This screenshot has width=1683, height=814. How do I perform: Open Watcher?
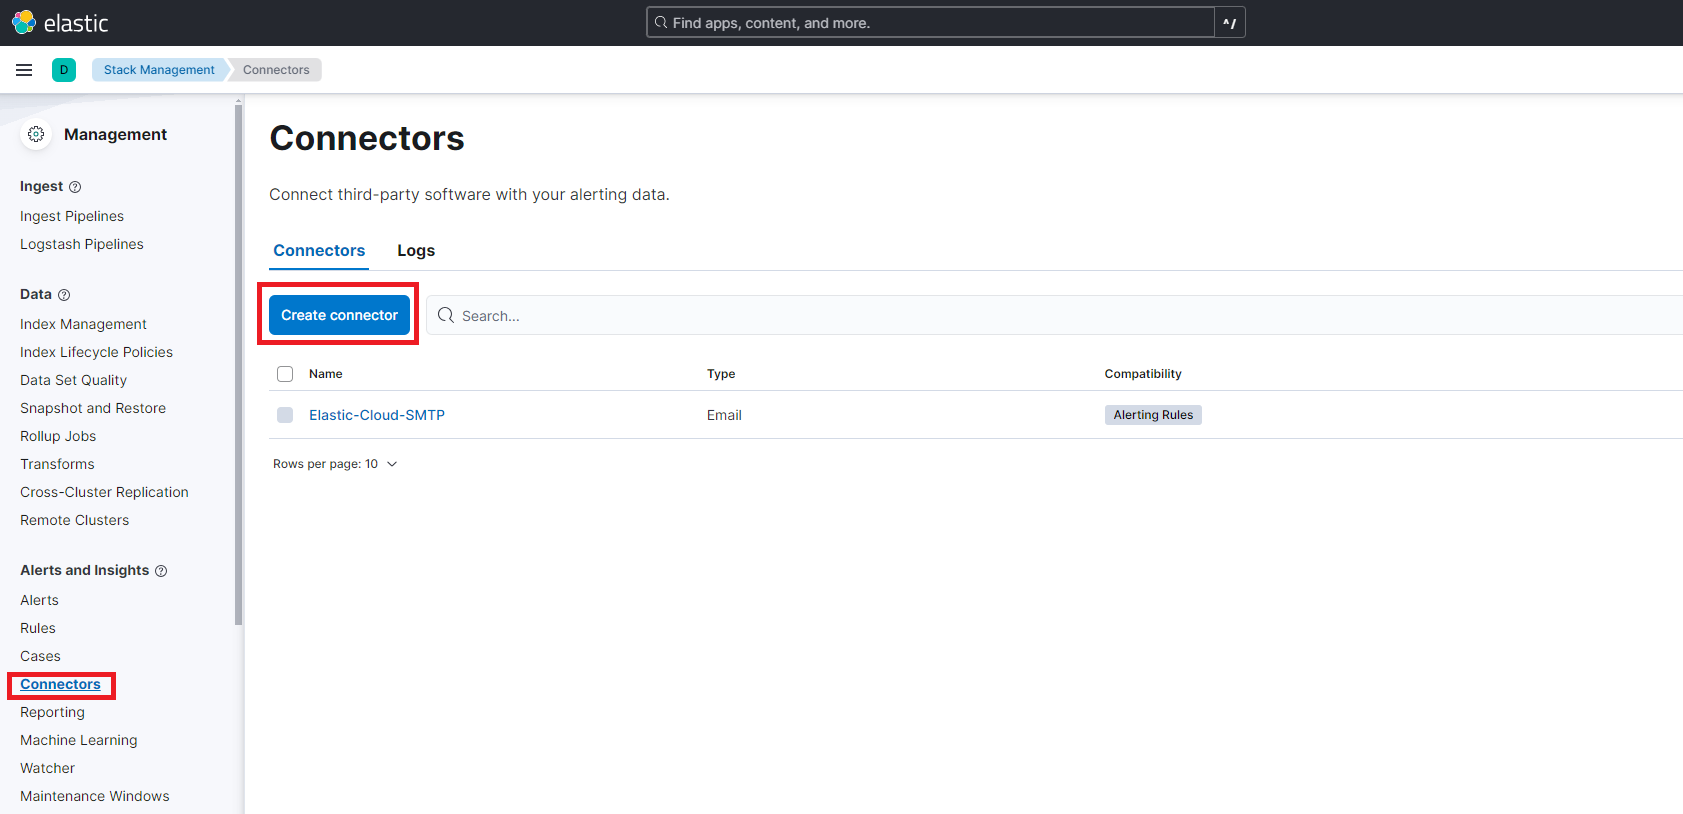coord(47,768)
